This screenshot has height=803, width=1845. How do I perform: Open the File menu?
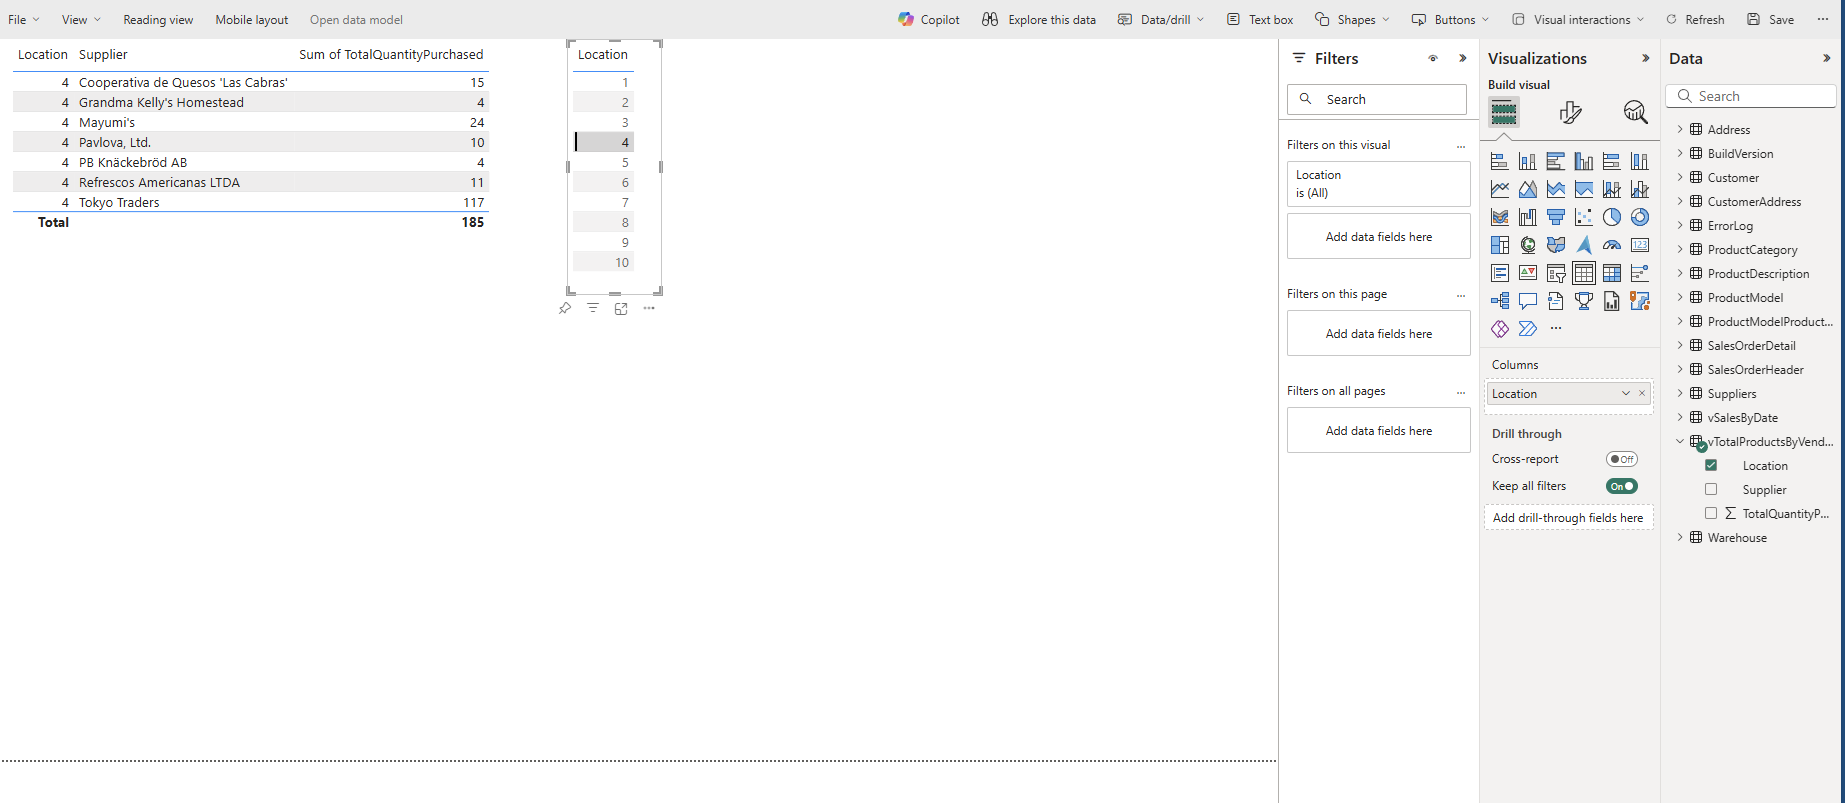click(23, 19)
